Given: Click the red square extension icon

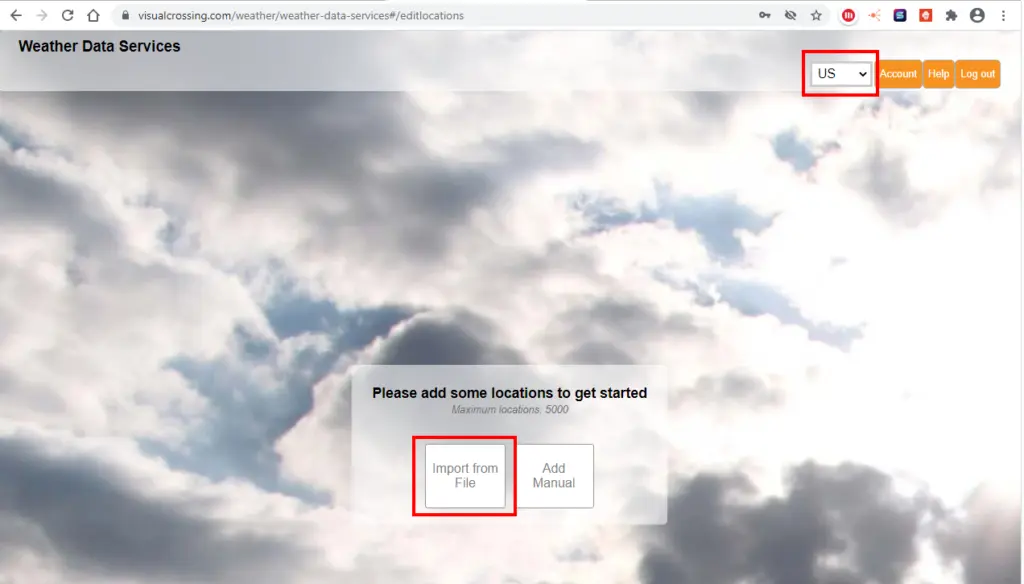Looking at the screenshot, I should click(925, 16).
